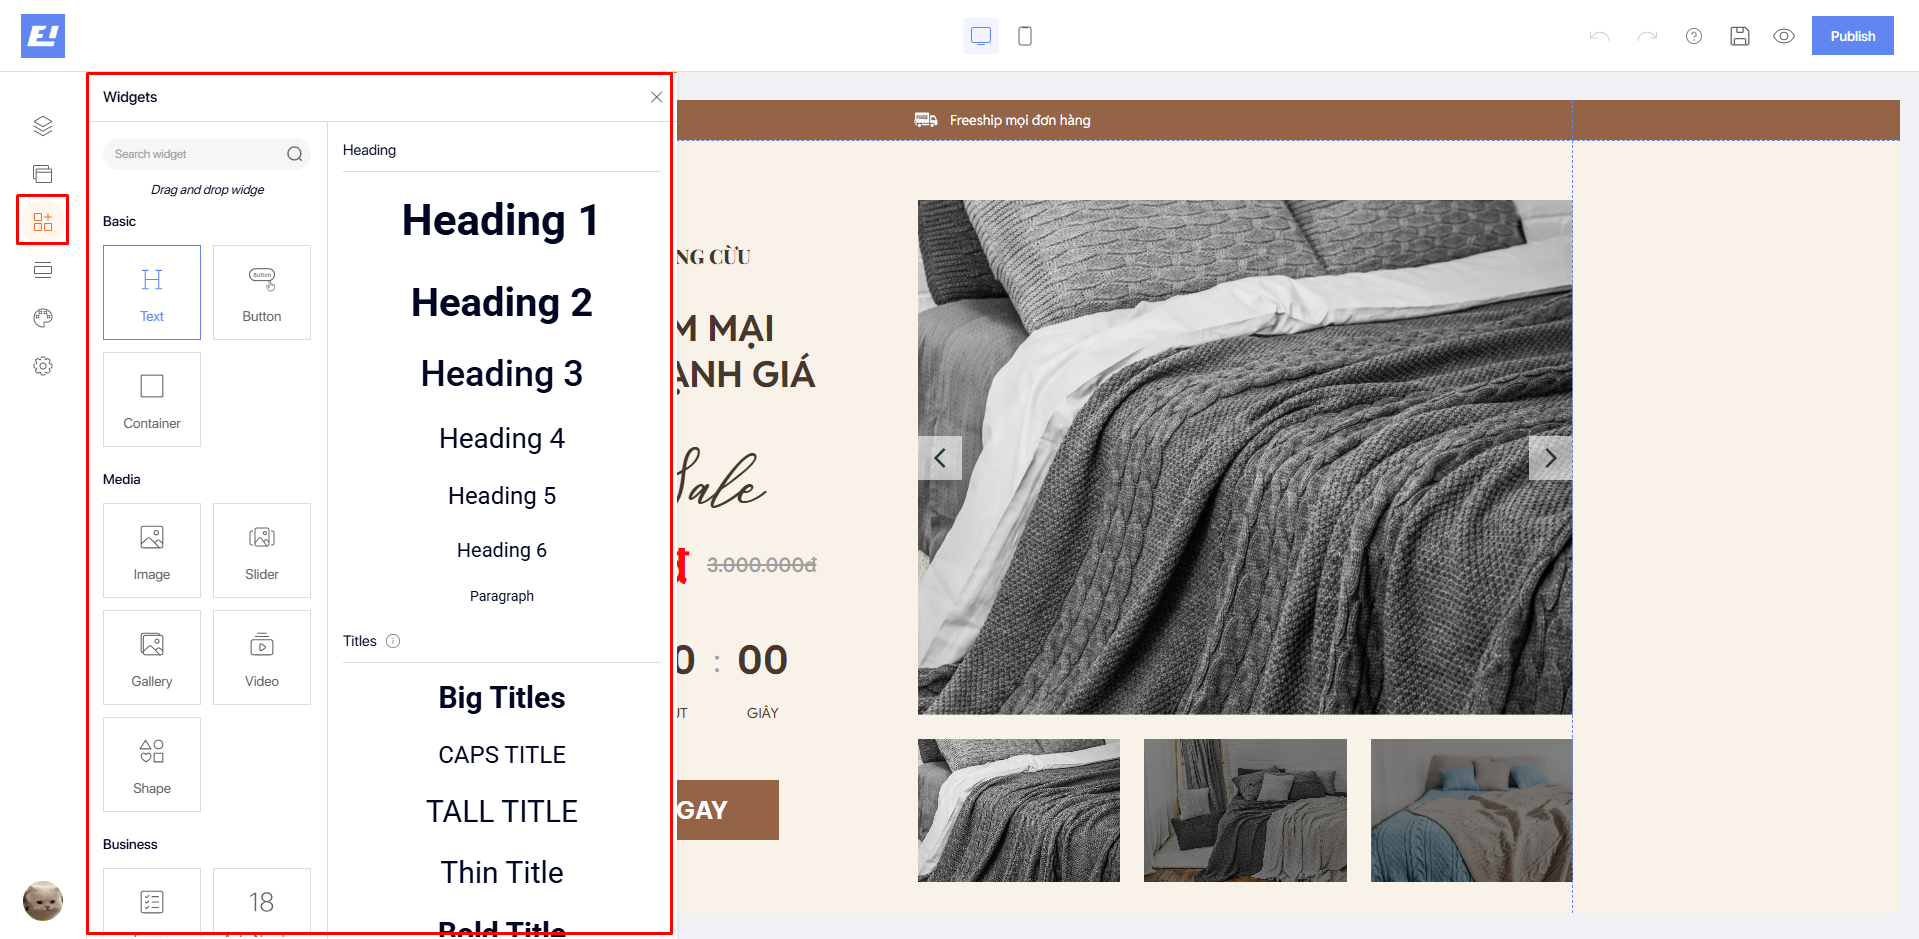Click the help question mark icon

(x=1693, y=36)
